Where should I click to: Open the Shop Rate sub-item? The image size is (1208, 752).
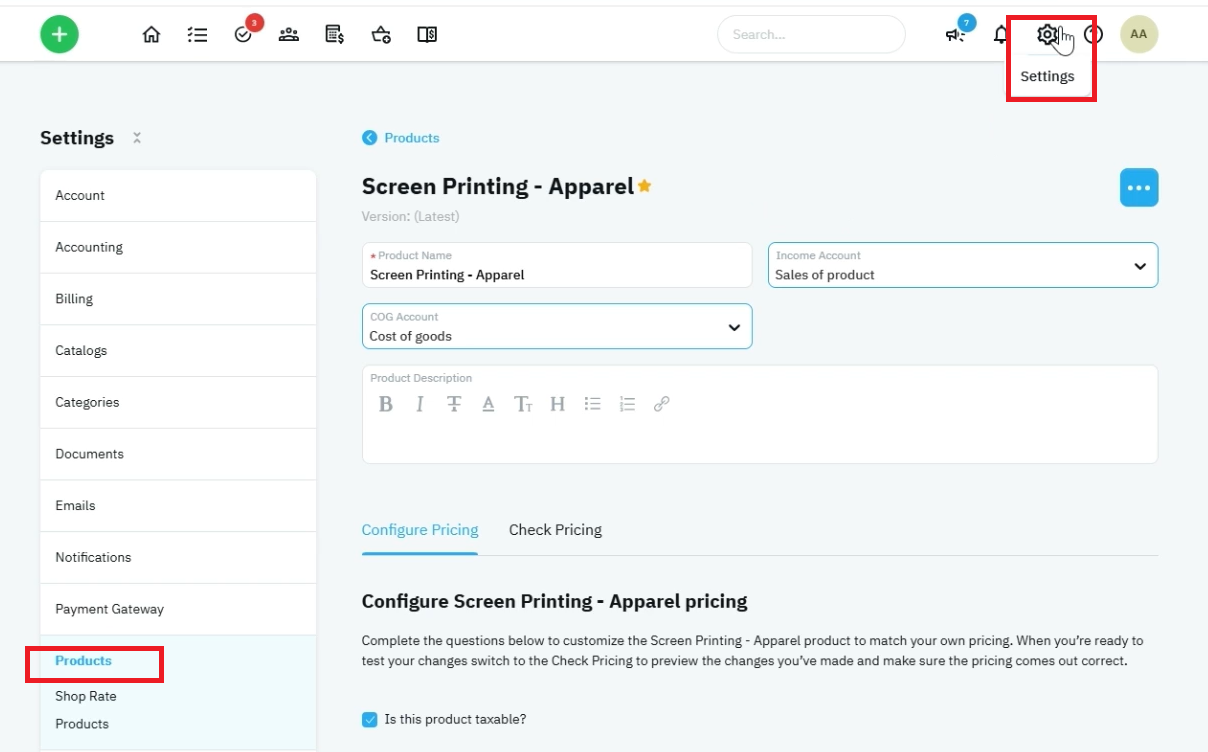[86, 696]
